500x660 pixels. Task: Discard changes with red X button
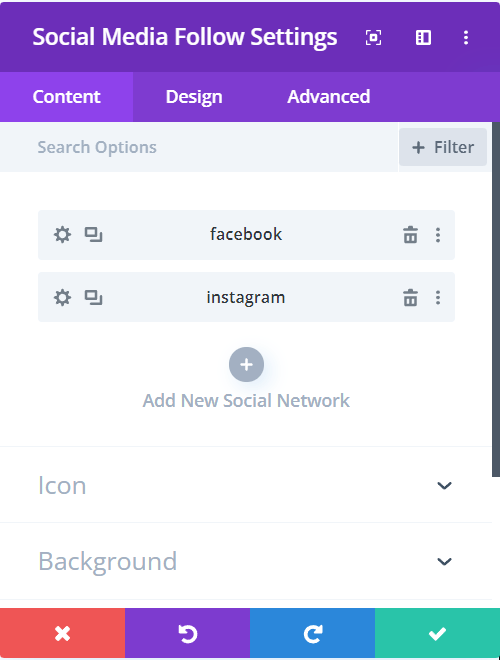62,633
